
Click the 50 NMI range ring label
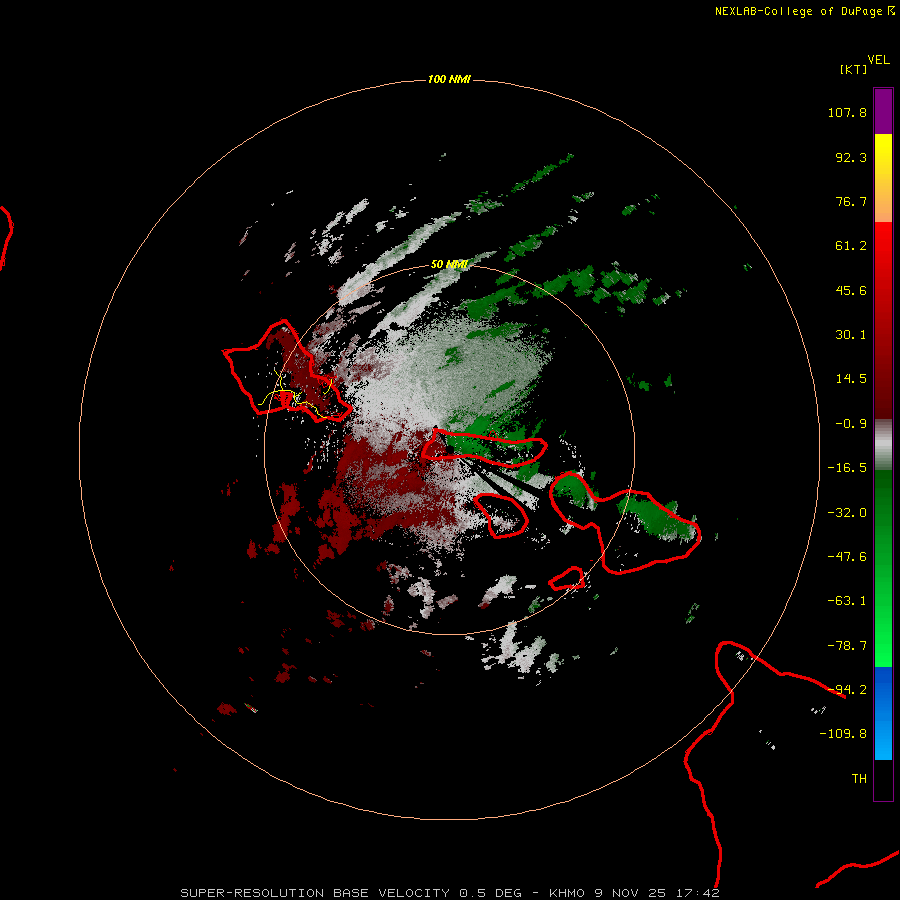(x=449, y=264)
